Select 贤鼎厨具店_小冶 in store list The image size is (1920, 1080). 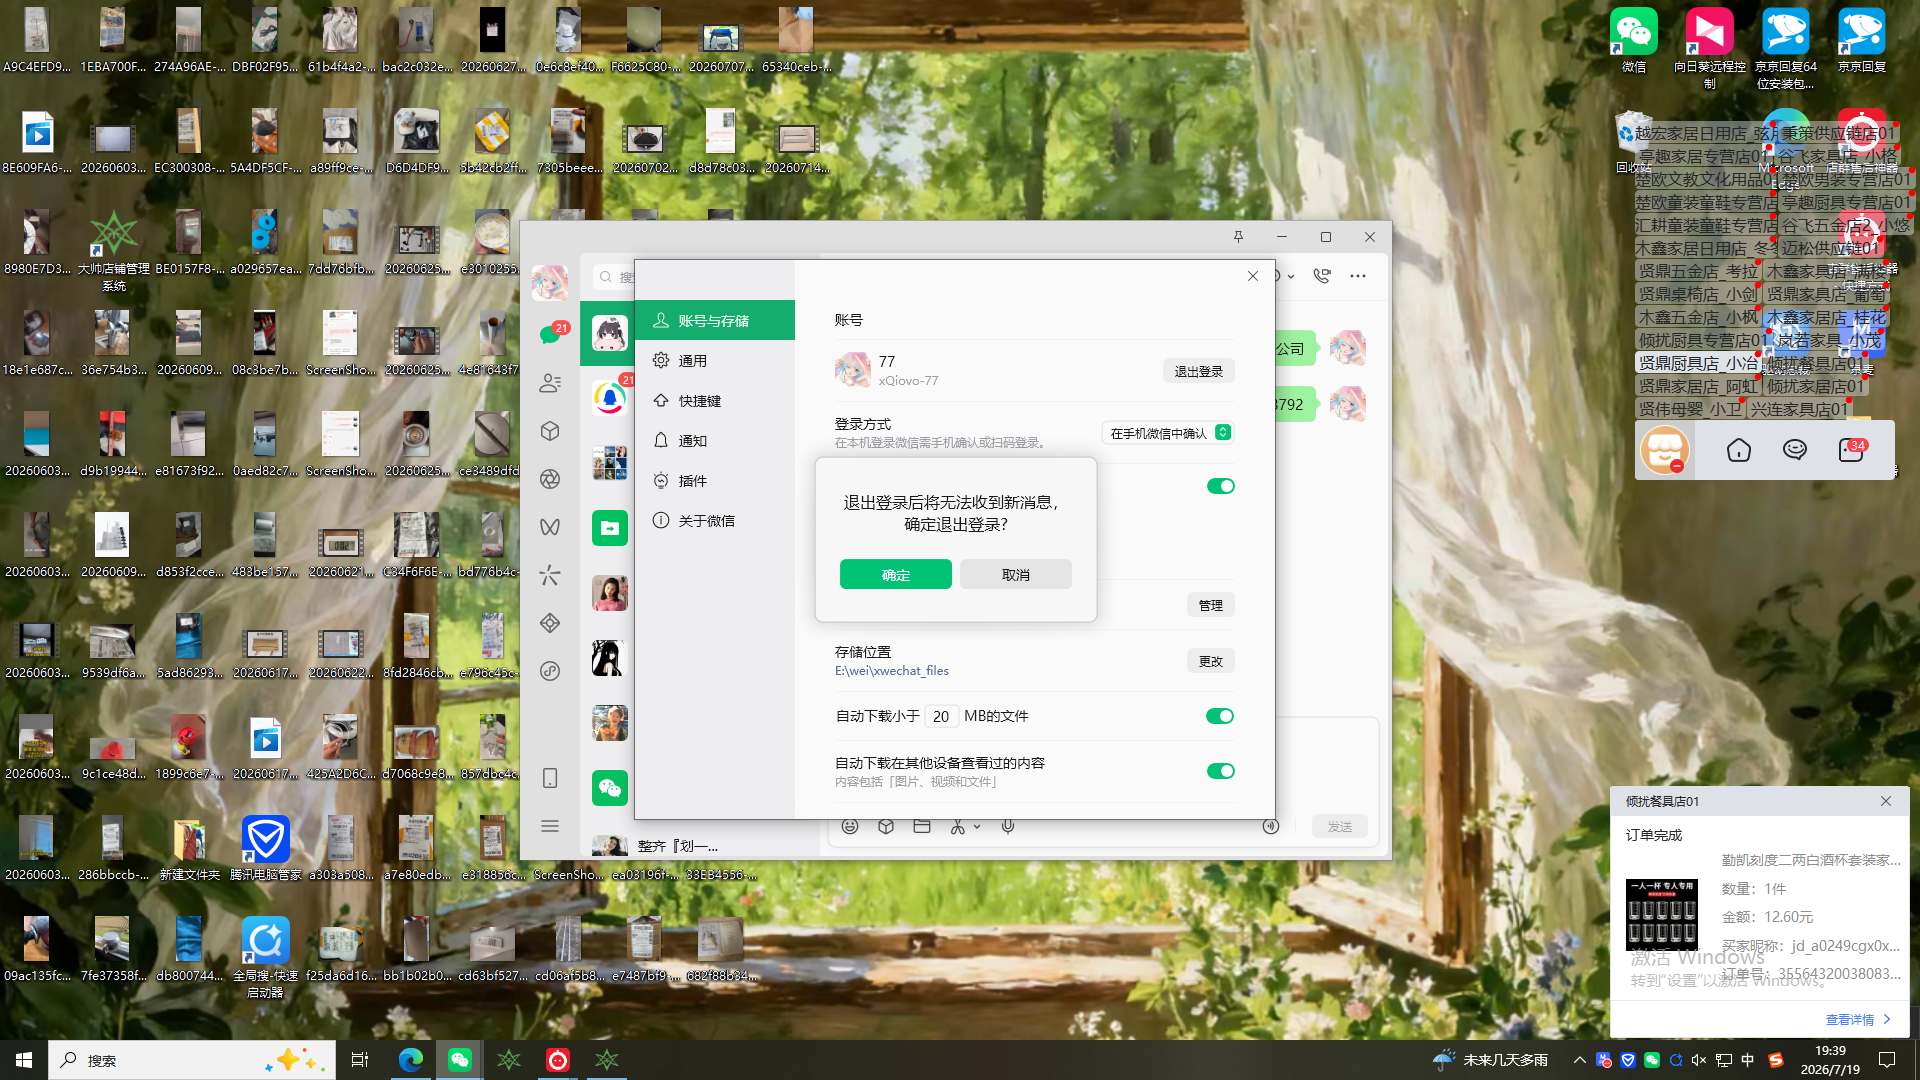(x=1698, y=363)
